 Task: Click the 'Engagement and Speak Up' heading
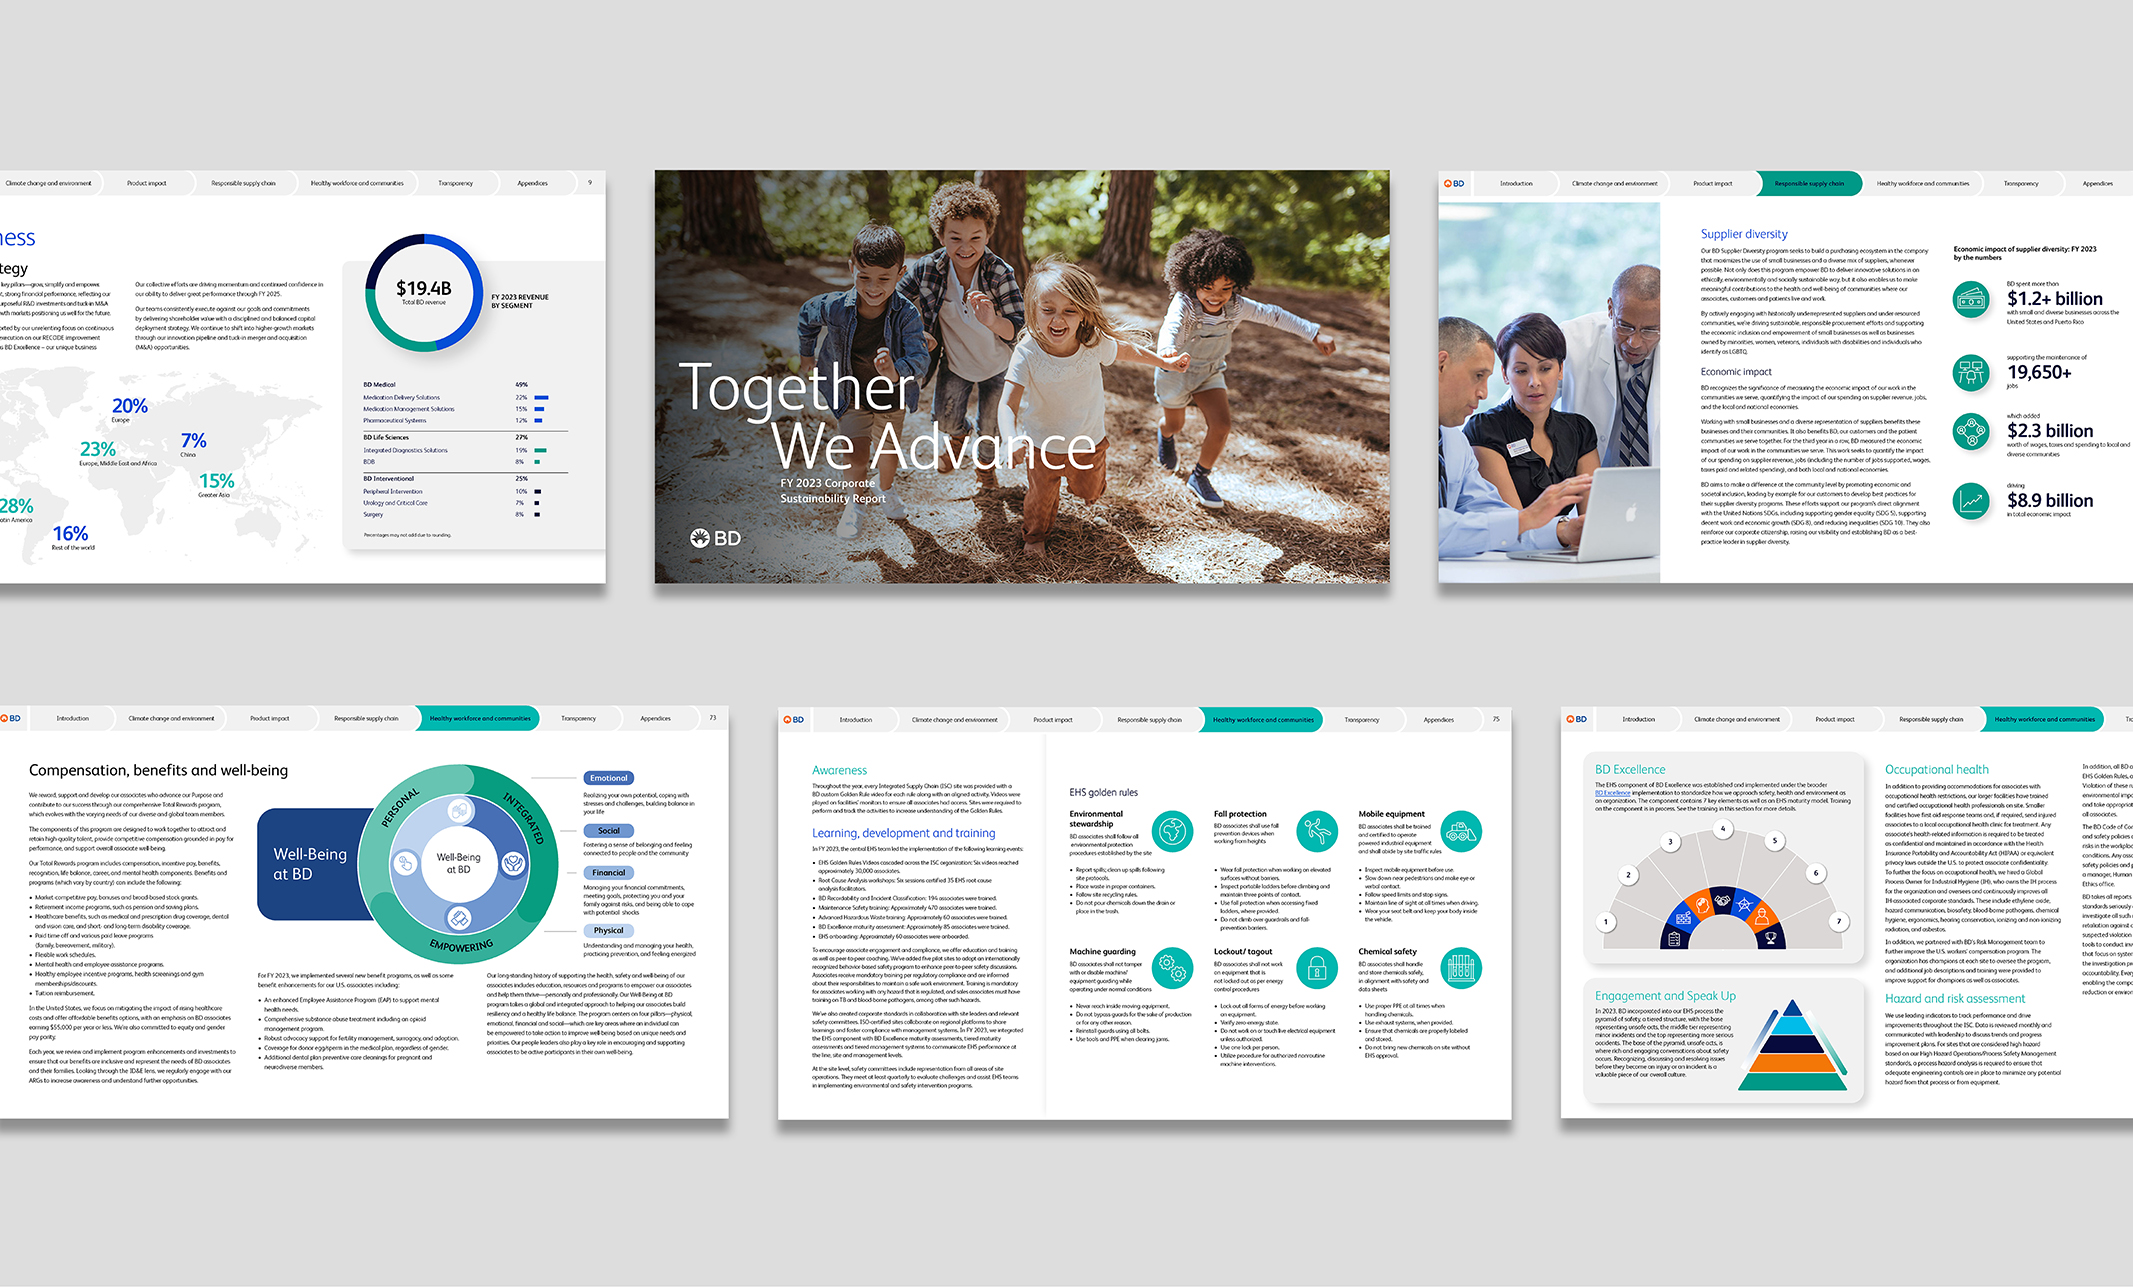tap(1665, 996)
